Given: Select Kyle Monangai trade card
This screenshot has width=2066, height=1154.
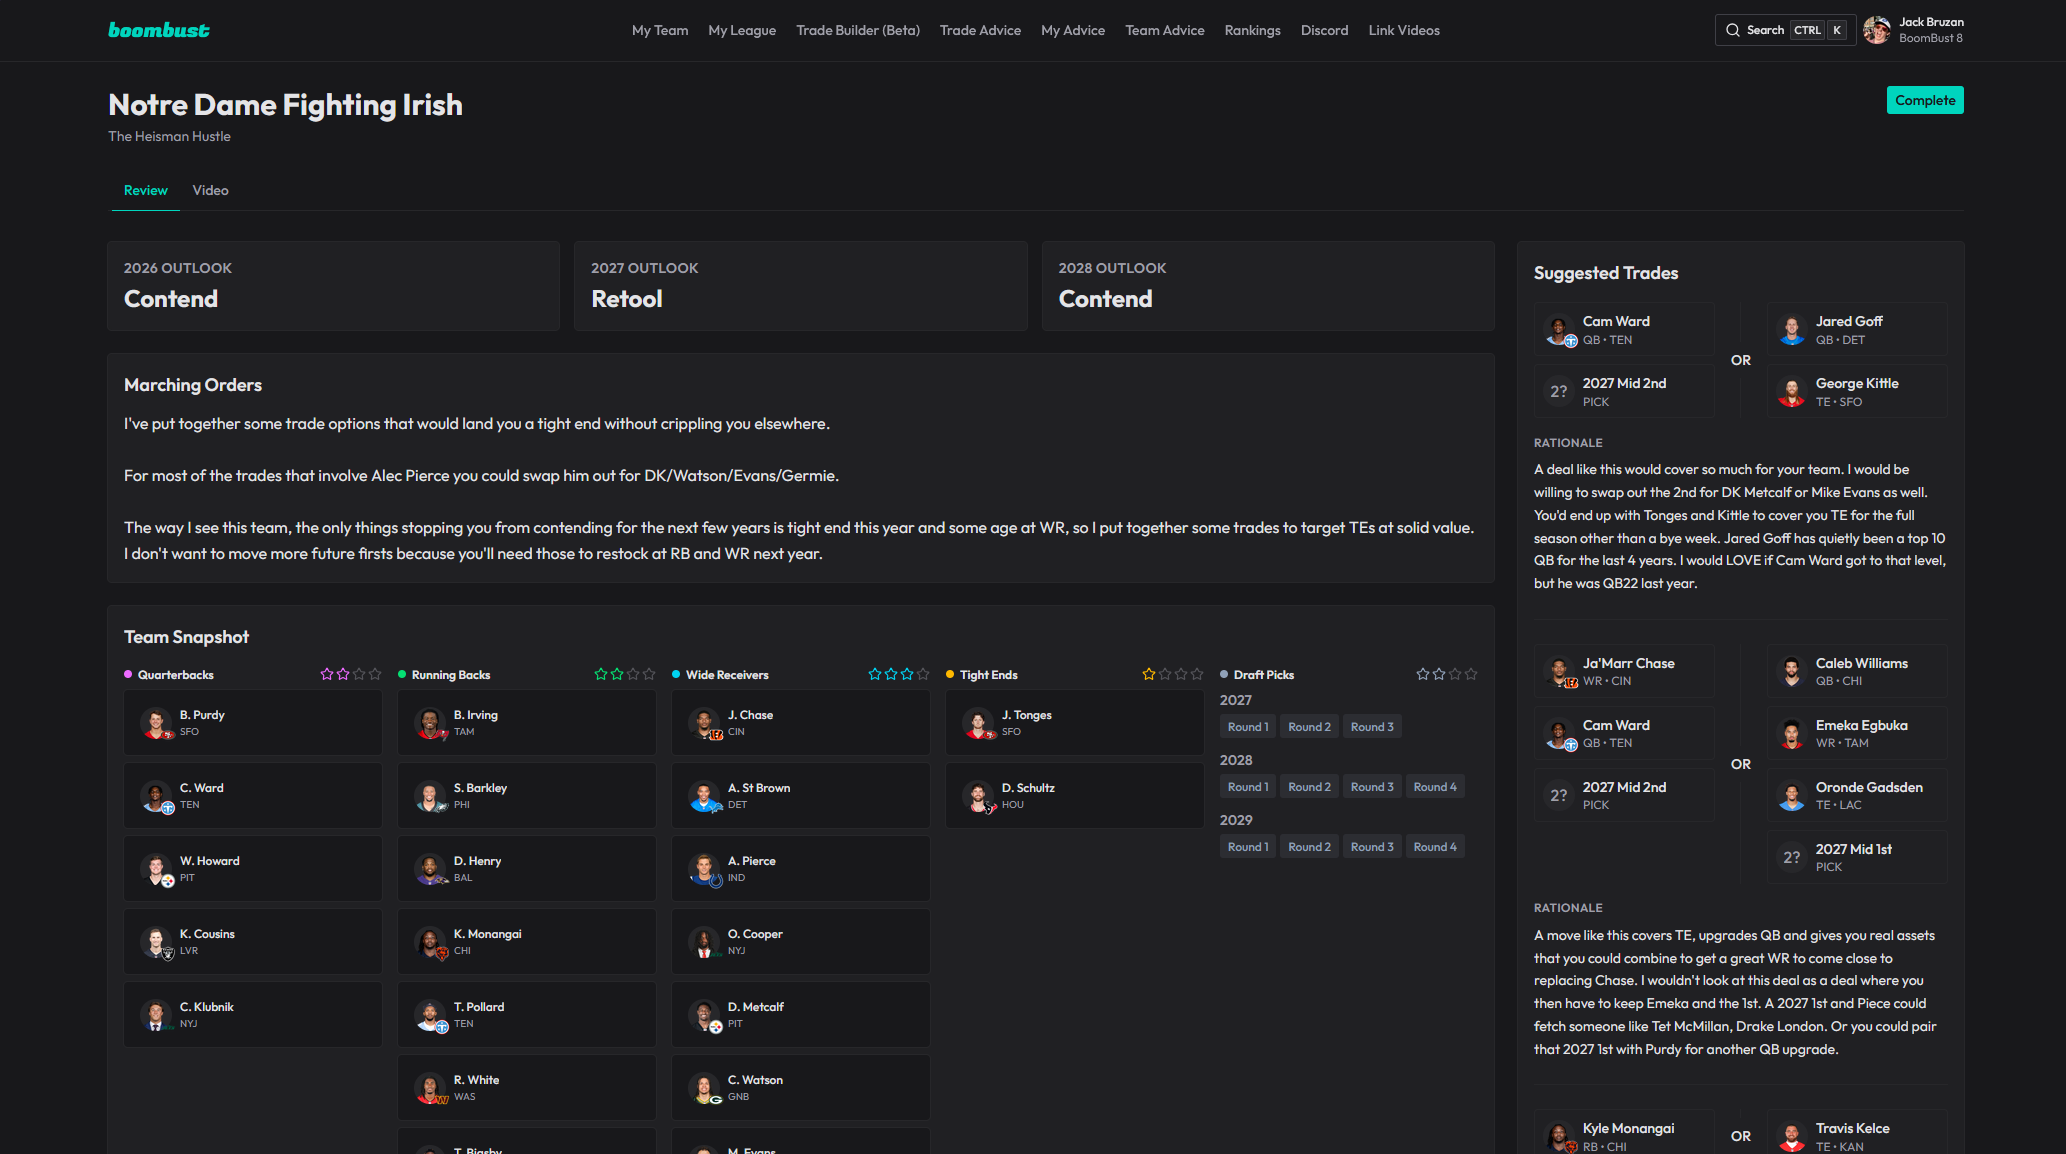Looking at the screenshot, I should [1624, 1132].
